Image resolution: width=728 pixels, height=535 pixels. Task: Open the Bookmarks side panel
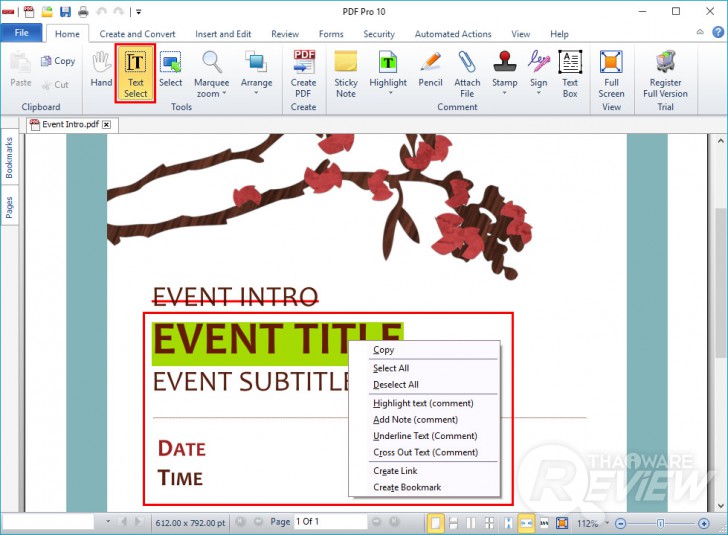[9, 158]
